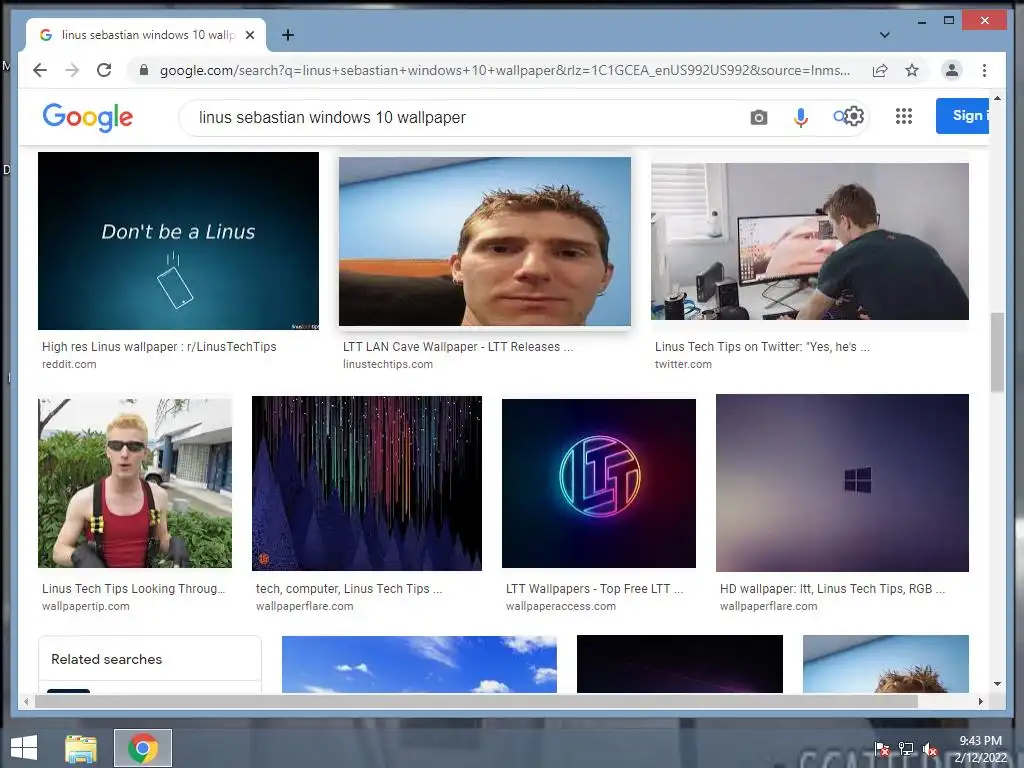The width and height of the screenshot is (1024, 768).
Task: Open High res Linus wallpaper link
Action: [x=159, y=347]
